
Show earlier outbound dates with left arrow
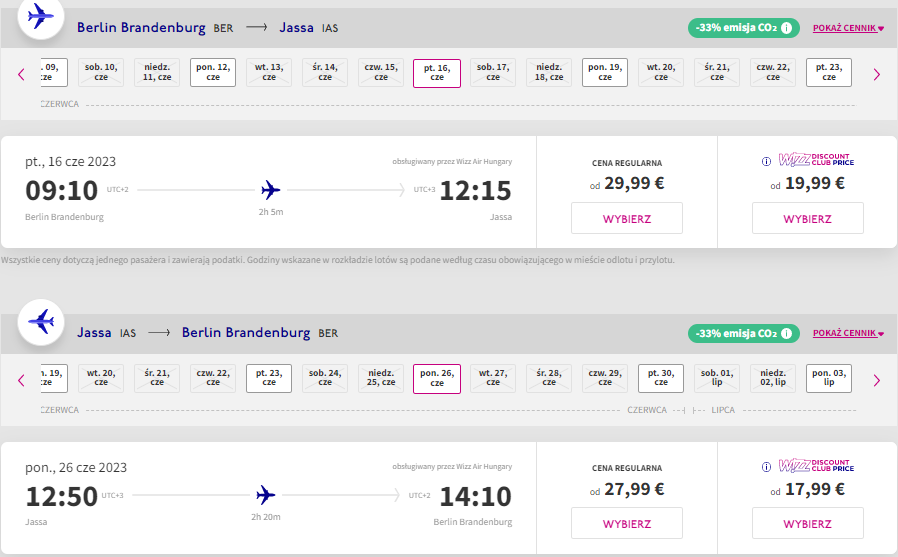pos(21,74)
